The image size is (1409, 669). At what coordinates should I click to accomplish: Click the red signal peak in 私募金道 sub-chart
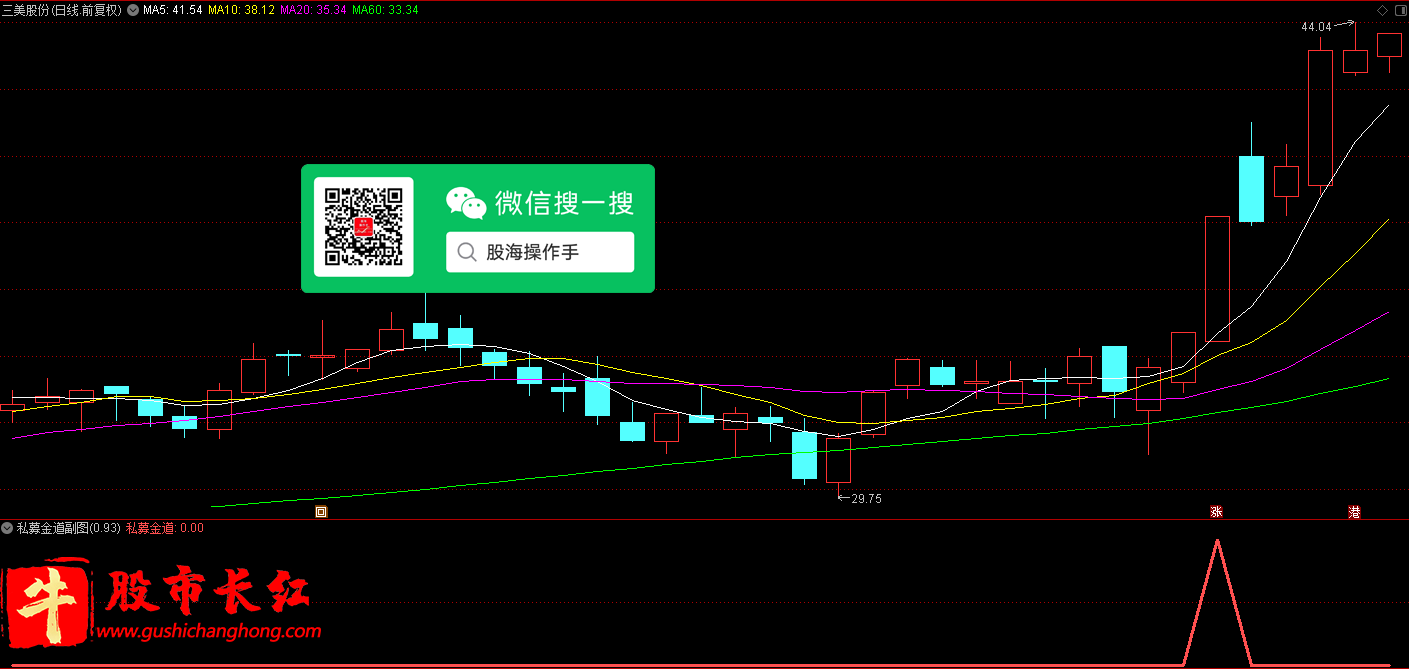pos(1217,543)
